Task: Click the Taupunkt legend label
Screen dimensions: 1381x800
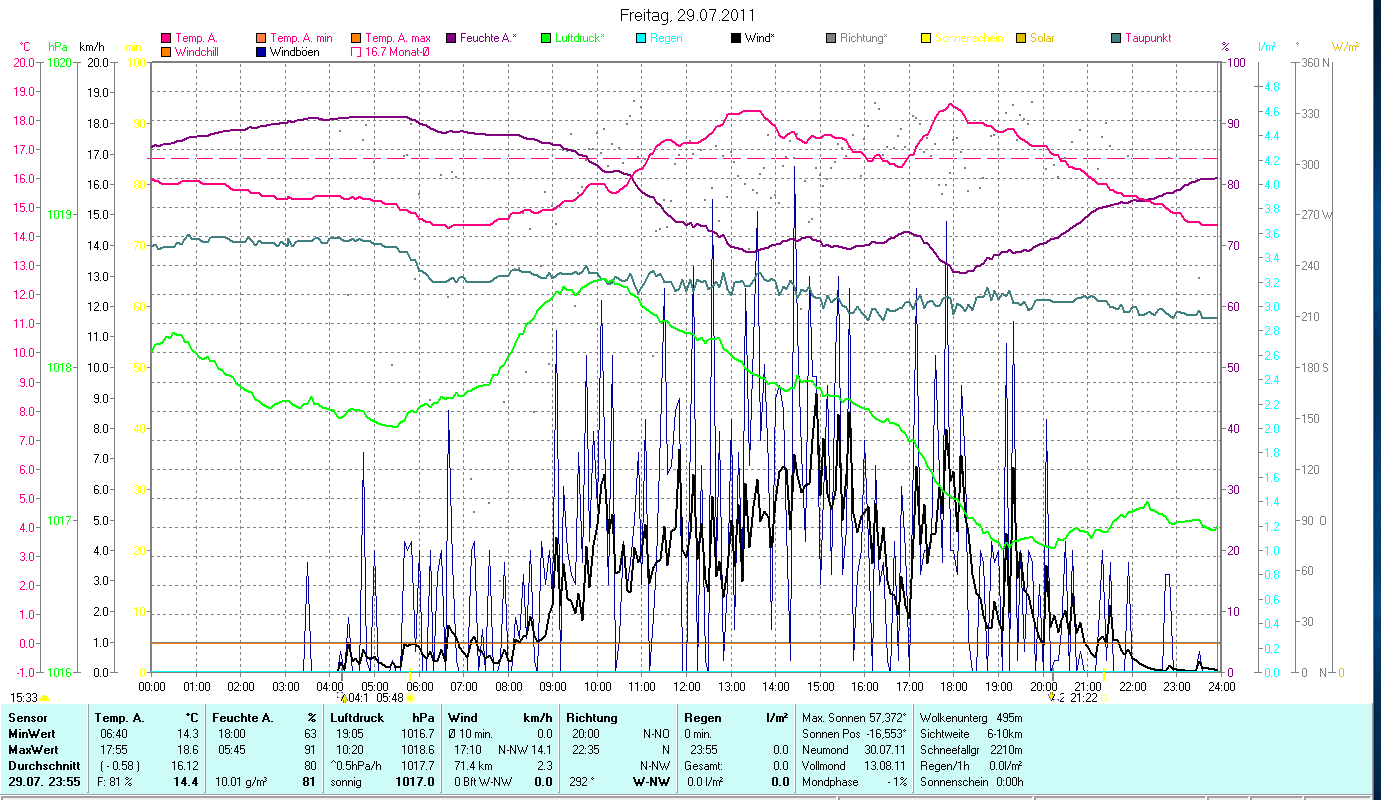Action: 1147,39
